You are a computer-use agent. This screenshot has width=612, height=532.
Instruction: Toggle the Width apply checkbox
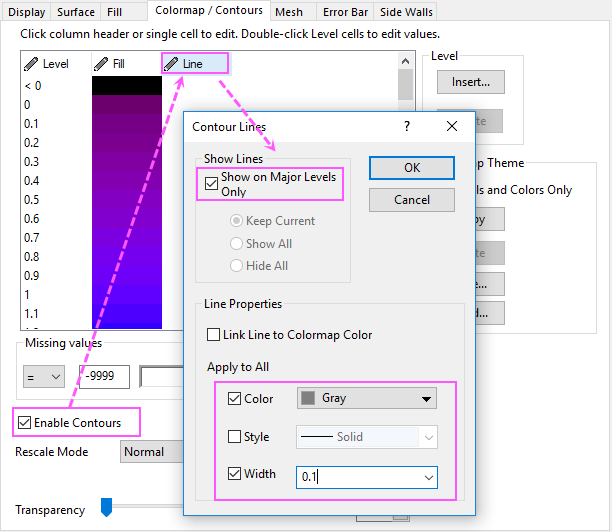tap(234, 474)
